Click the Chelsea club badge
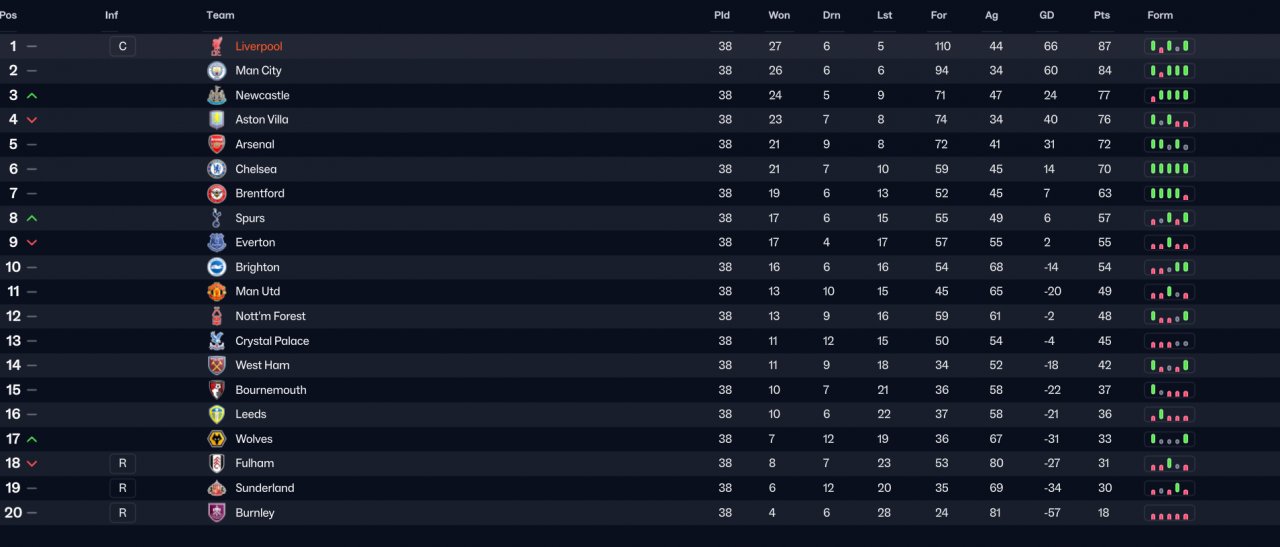This screenshot has width=1280, height=547. click(x=217, y=169)
